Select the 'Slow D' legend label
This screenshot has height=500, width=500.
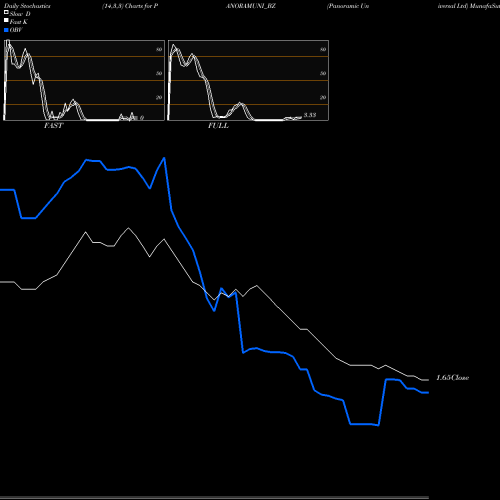tap(20, 14)
